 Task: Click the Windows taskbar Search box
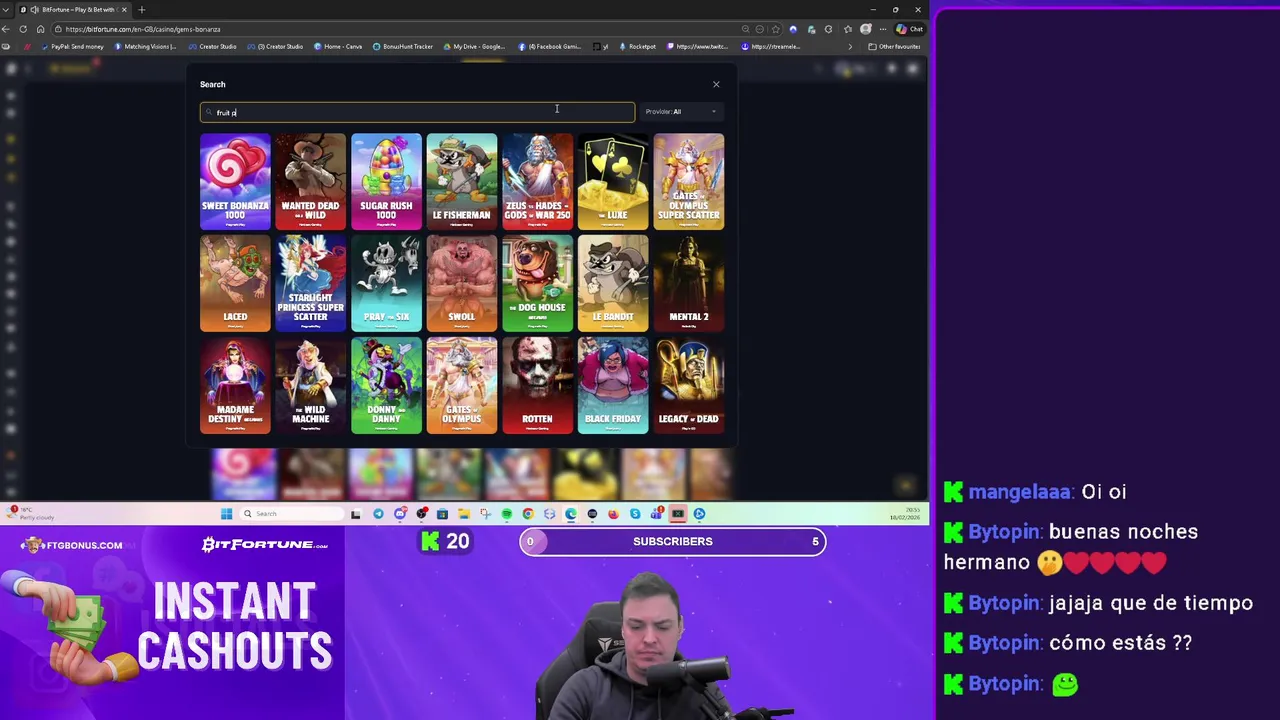pos(291,514)
